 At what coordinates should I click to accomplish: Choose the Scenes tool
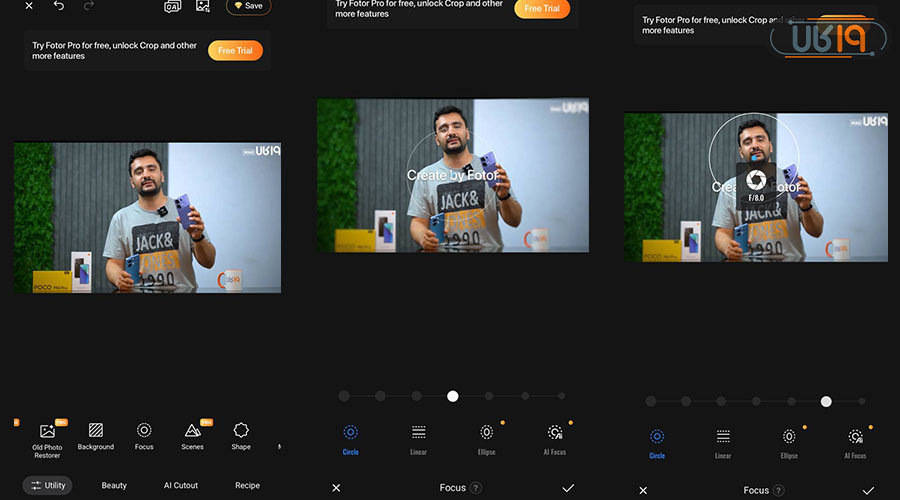click(x=193, y=436)
